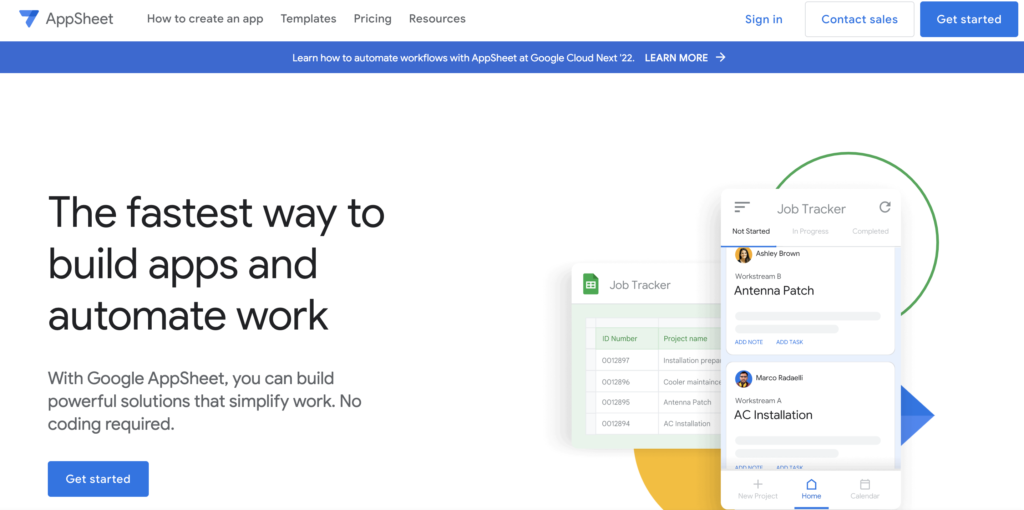
Task: Click the AC Installation card title
Action: [773, 415]
